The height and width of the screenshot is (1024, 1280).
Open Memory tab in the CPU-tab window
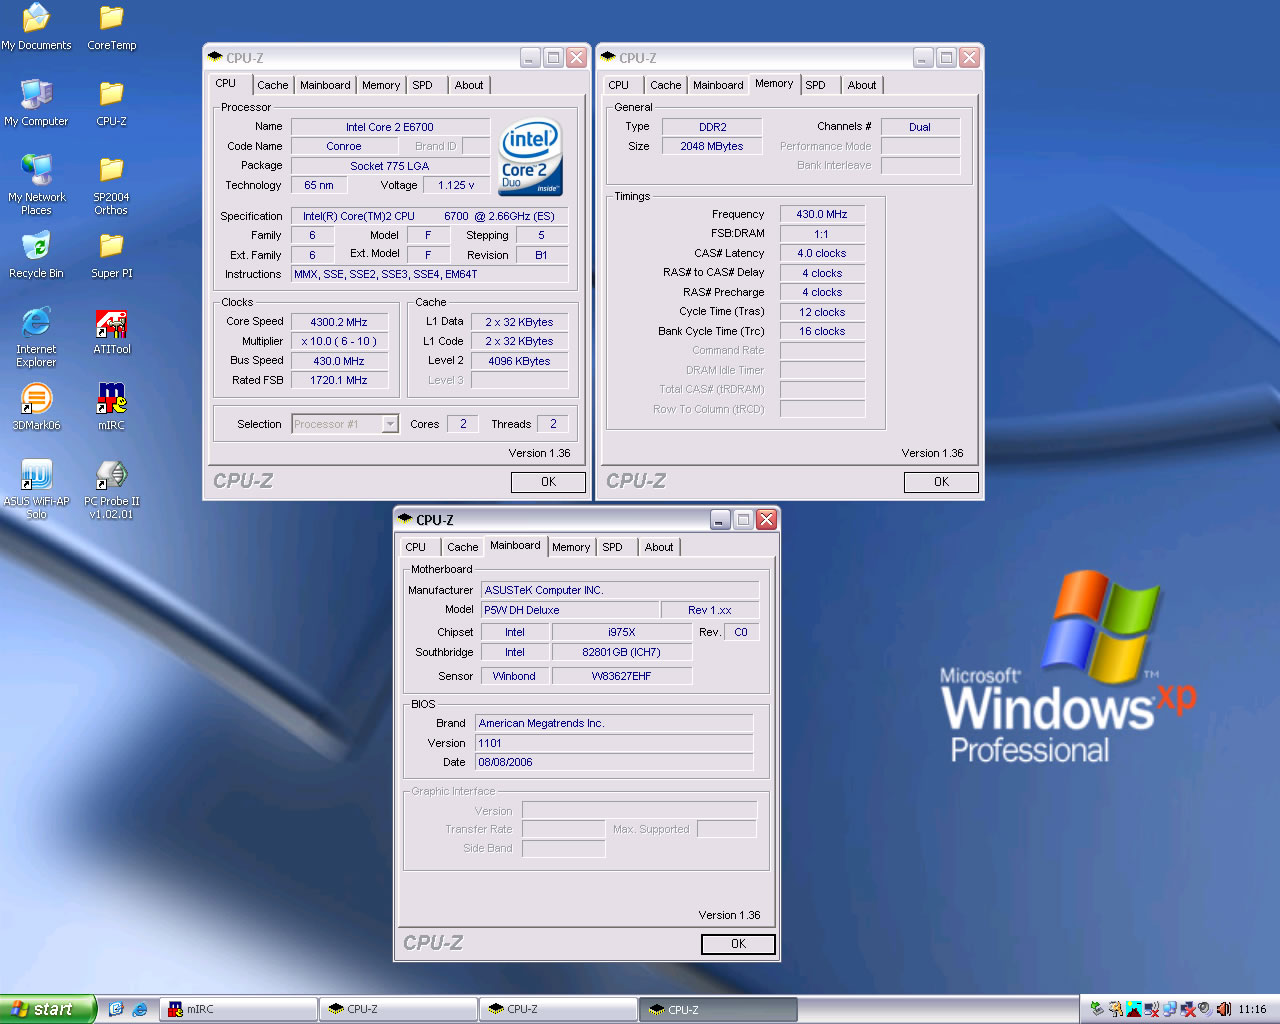click(381, 85)
